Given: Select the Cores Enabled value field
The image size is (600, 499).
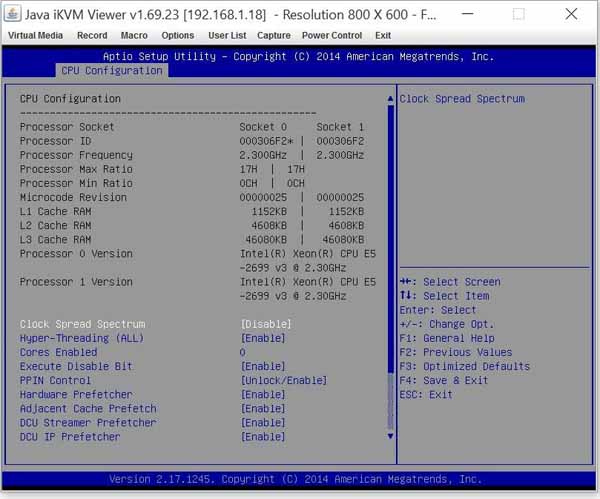Looking at the screenshot, I should 243,352.
